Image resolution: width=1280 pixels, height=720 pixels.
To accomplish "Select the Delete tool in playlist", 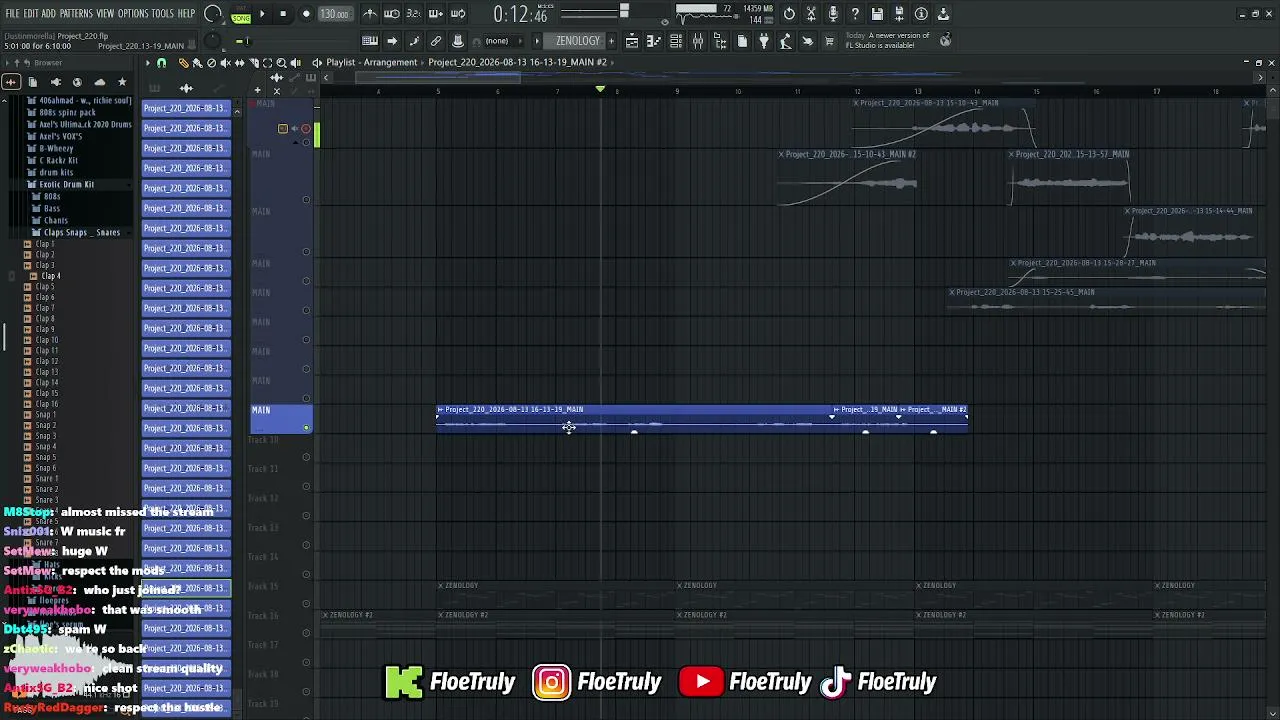I will (x=211, y=62).
